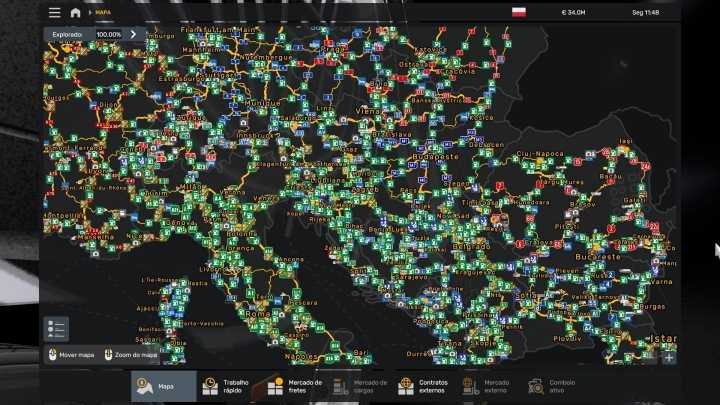Select the Burgas city label
720x405 pixels.
coord(652,306)
